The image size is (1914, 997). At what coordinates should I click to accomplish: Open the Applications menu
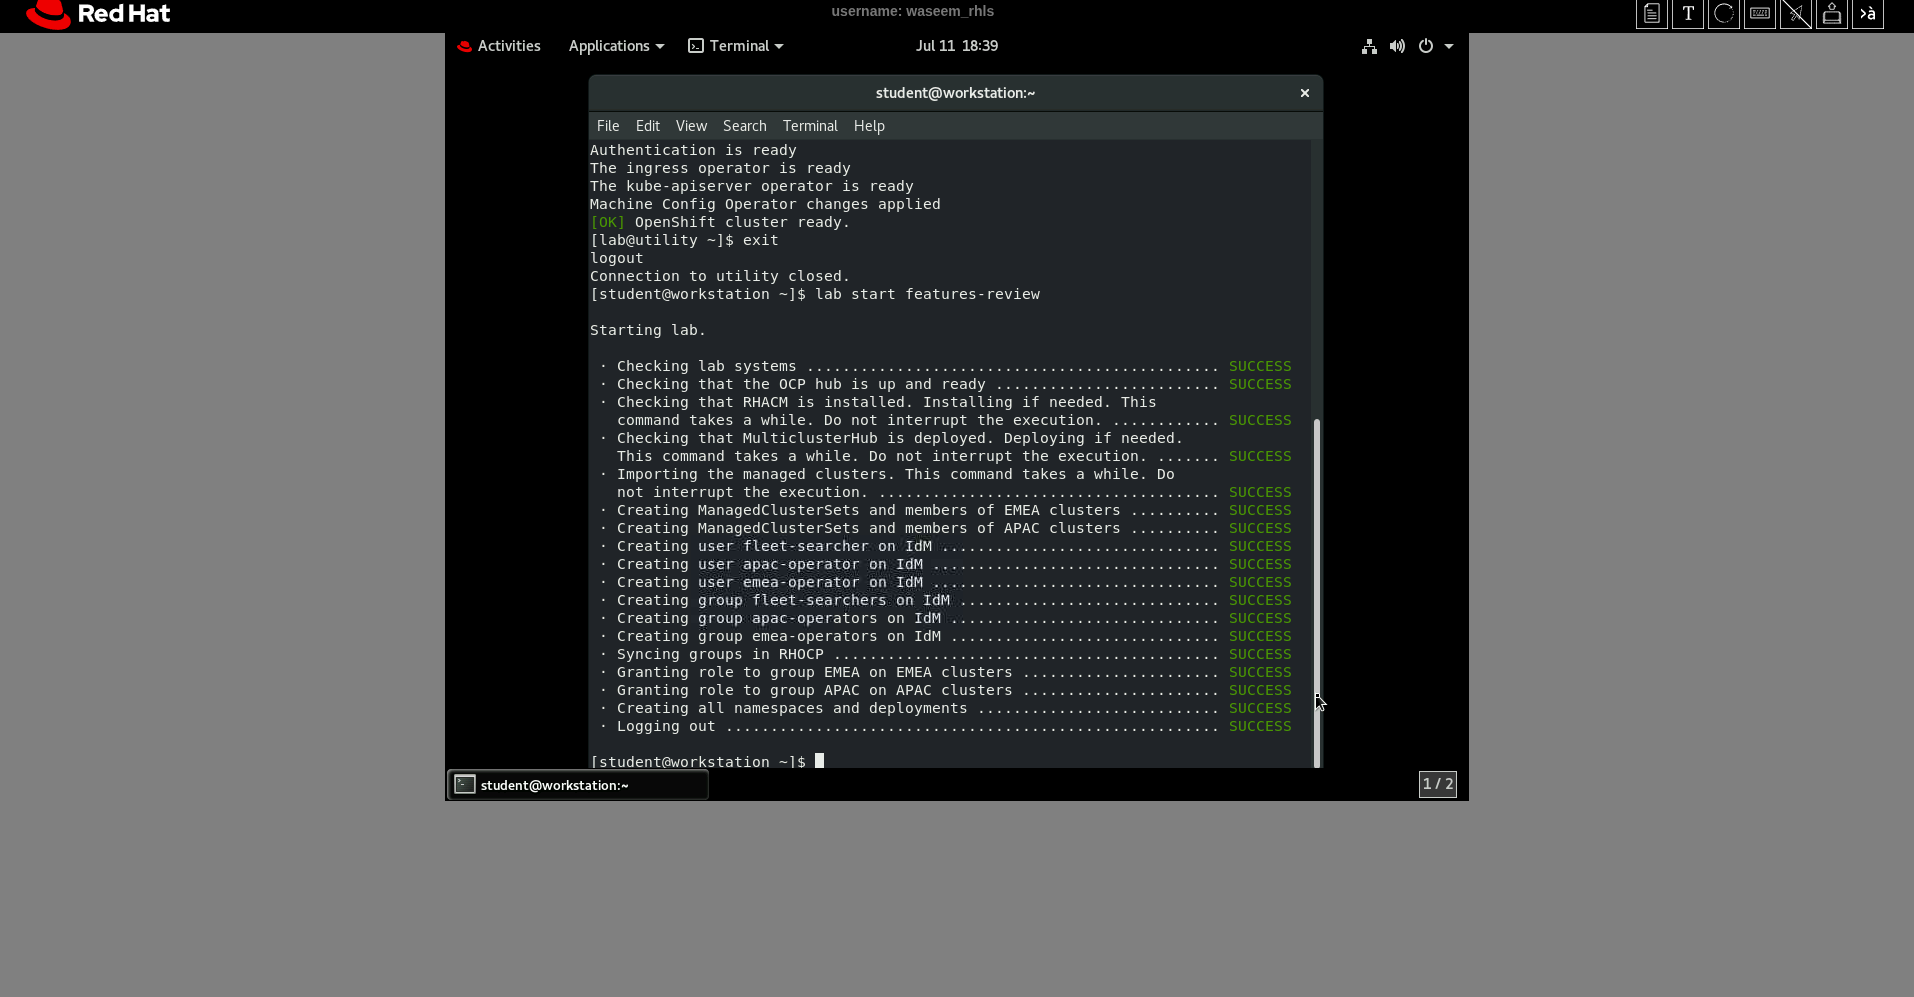(616, 46)
